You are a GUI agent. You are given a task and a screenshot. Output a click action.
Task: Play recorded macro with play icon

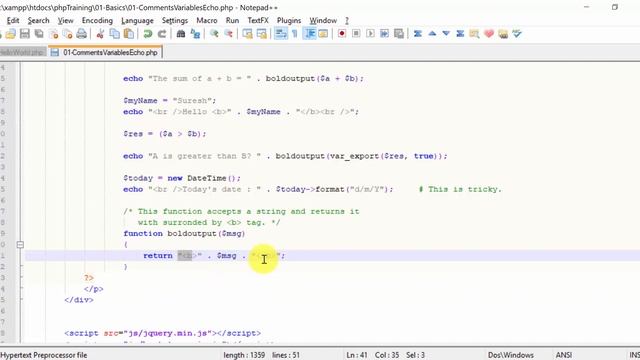point(370,34)
